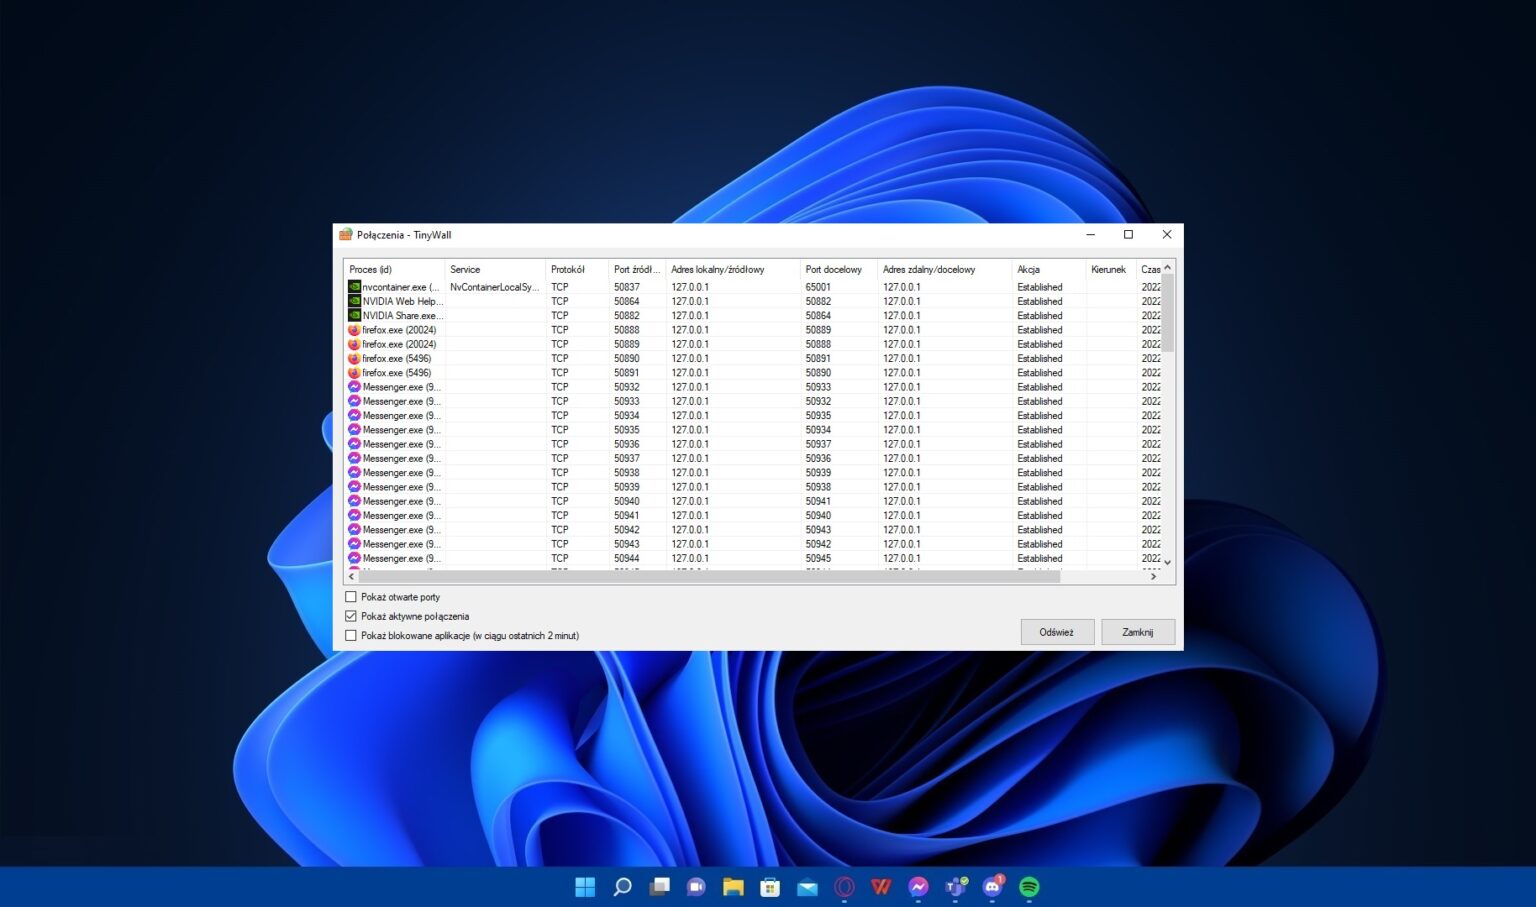The width and height of the screenshot is (1536, 907).
Task: Launch Opera browser from the taskbar
Action: click(x=844, y=887)
